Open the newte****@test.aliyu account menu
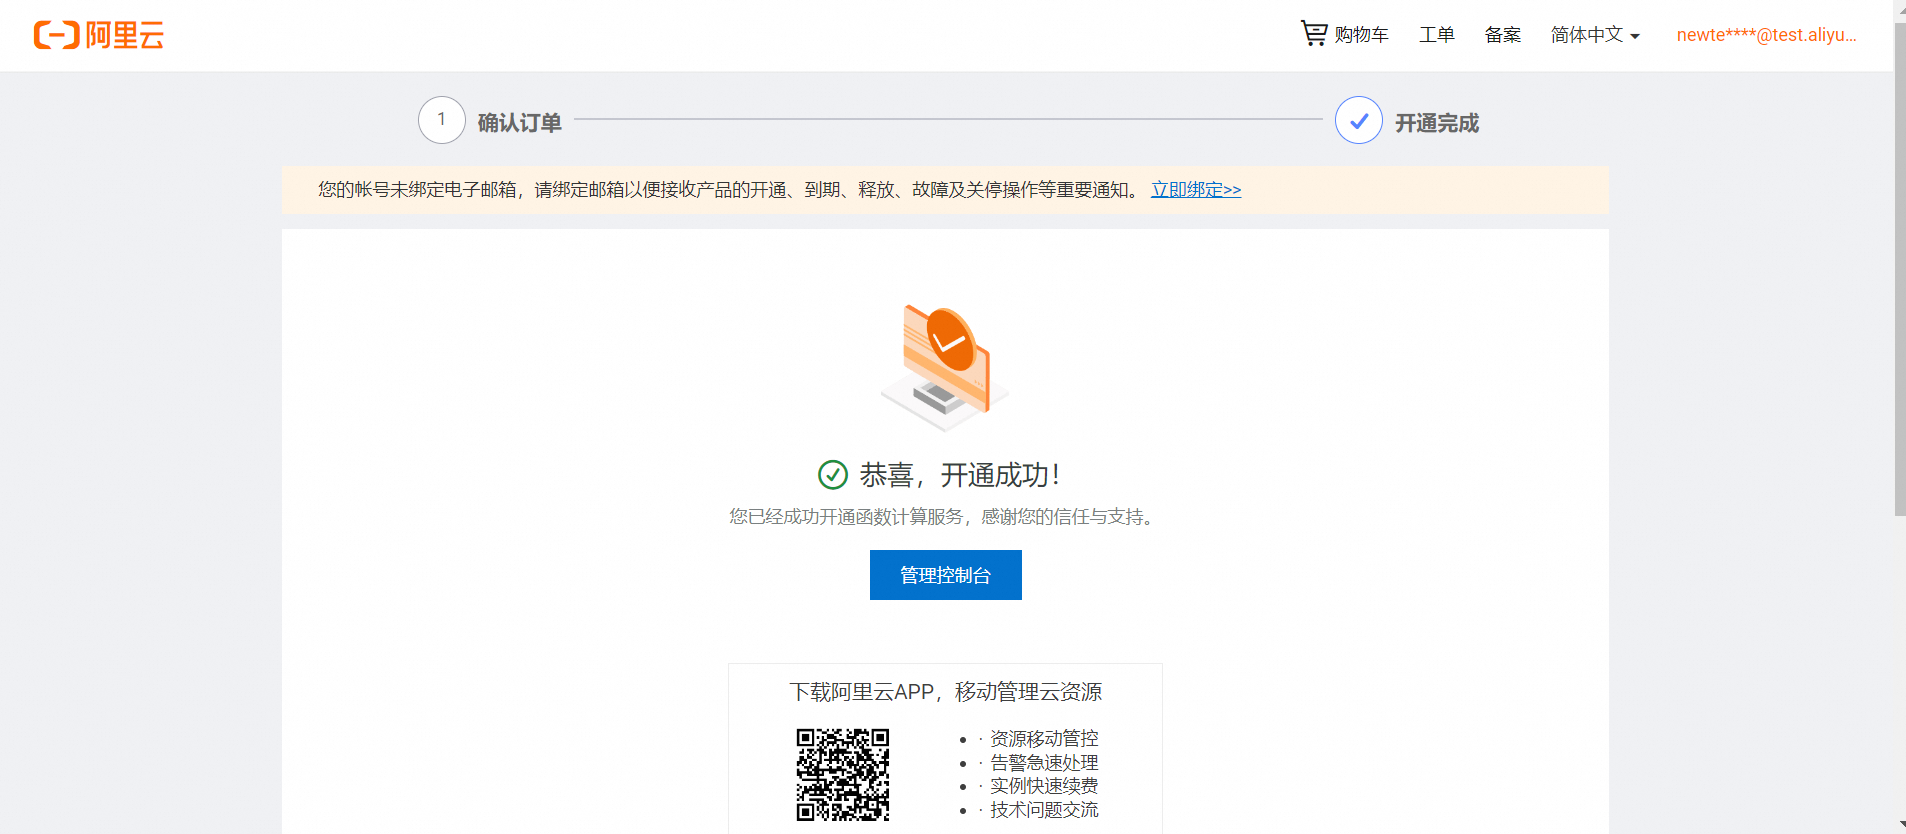The width and height of the screenshot is (1906, 834). tap(1767, 35)
